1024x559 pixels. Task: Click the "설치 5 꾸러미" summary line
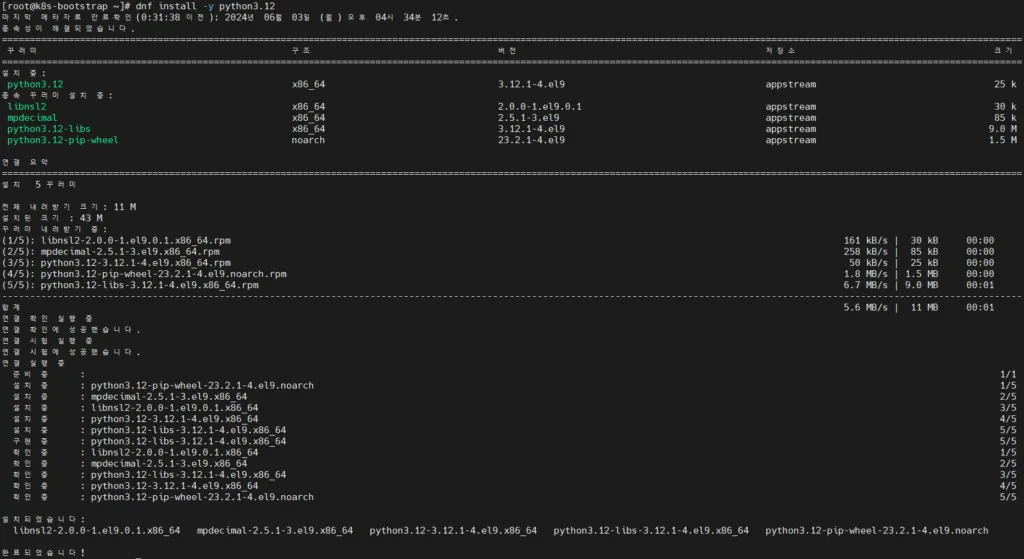(39, 184)
